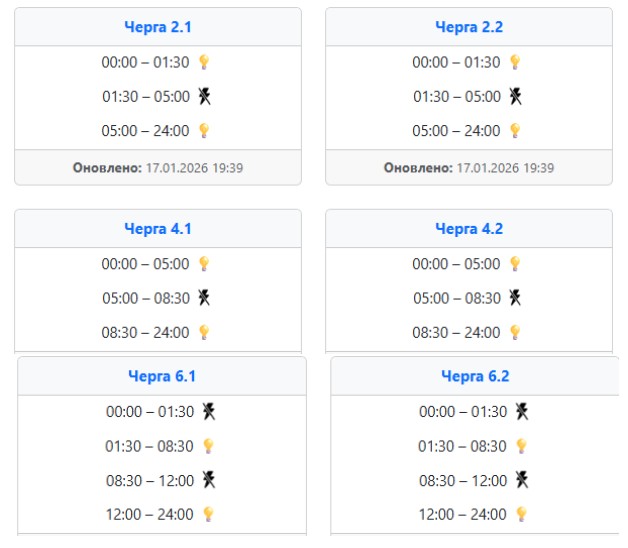Click the power-off icon beside 08:30 – 12:00 in Черга 6.2

(521, 480)
